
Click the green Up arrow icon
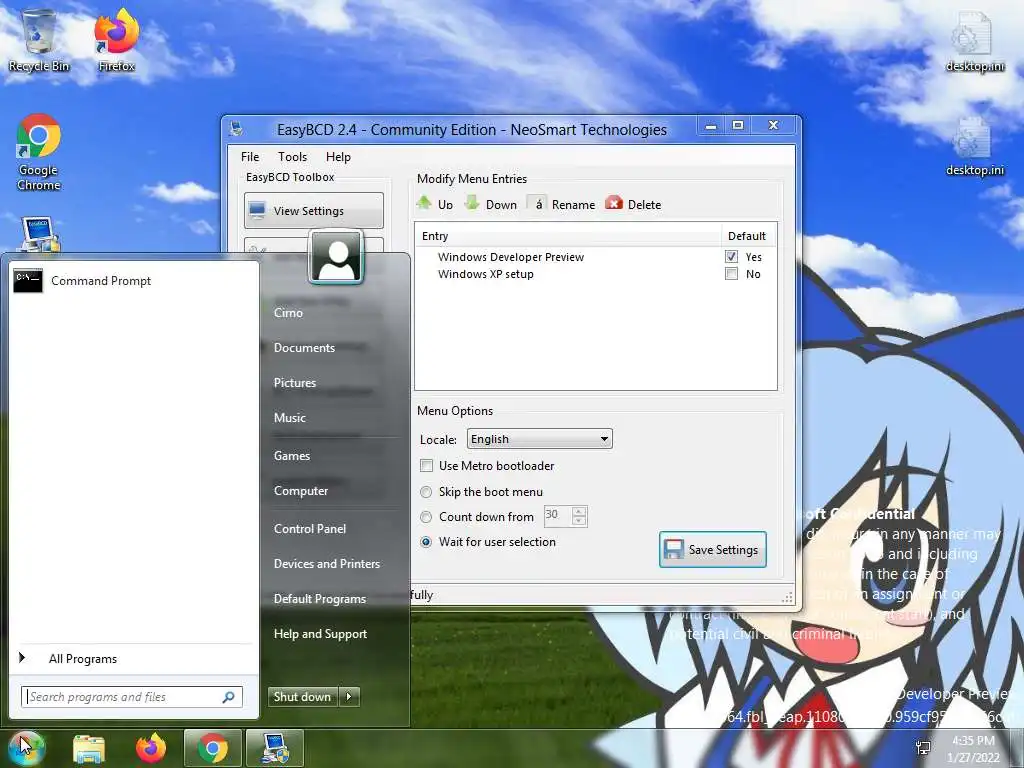424,203
